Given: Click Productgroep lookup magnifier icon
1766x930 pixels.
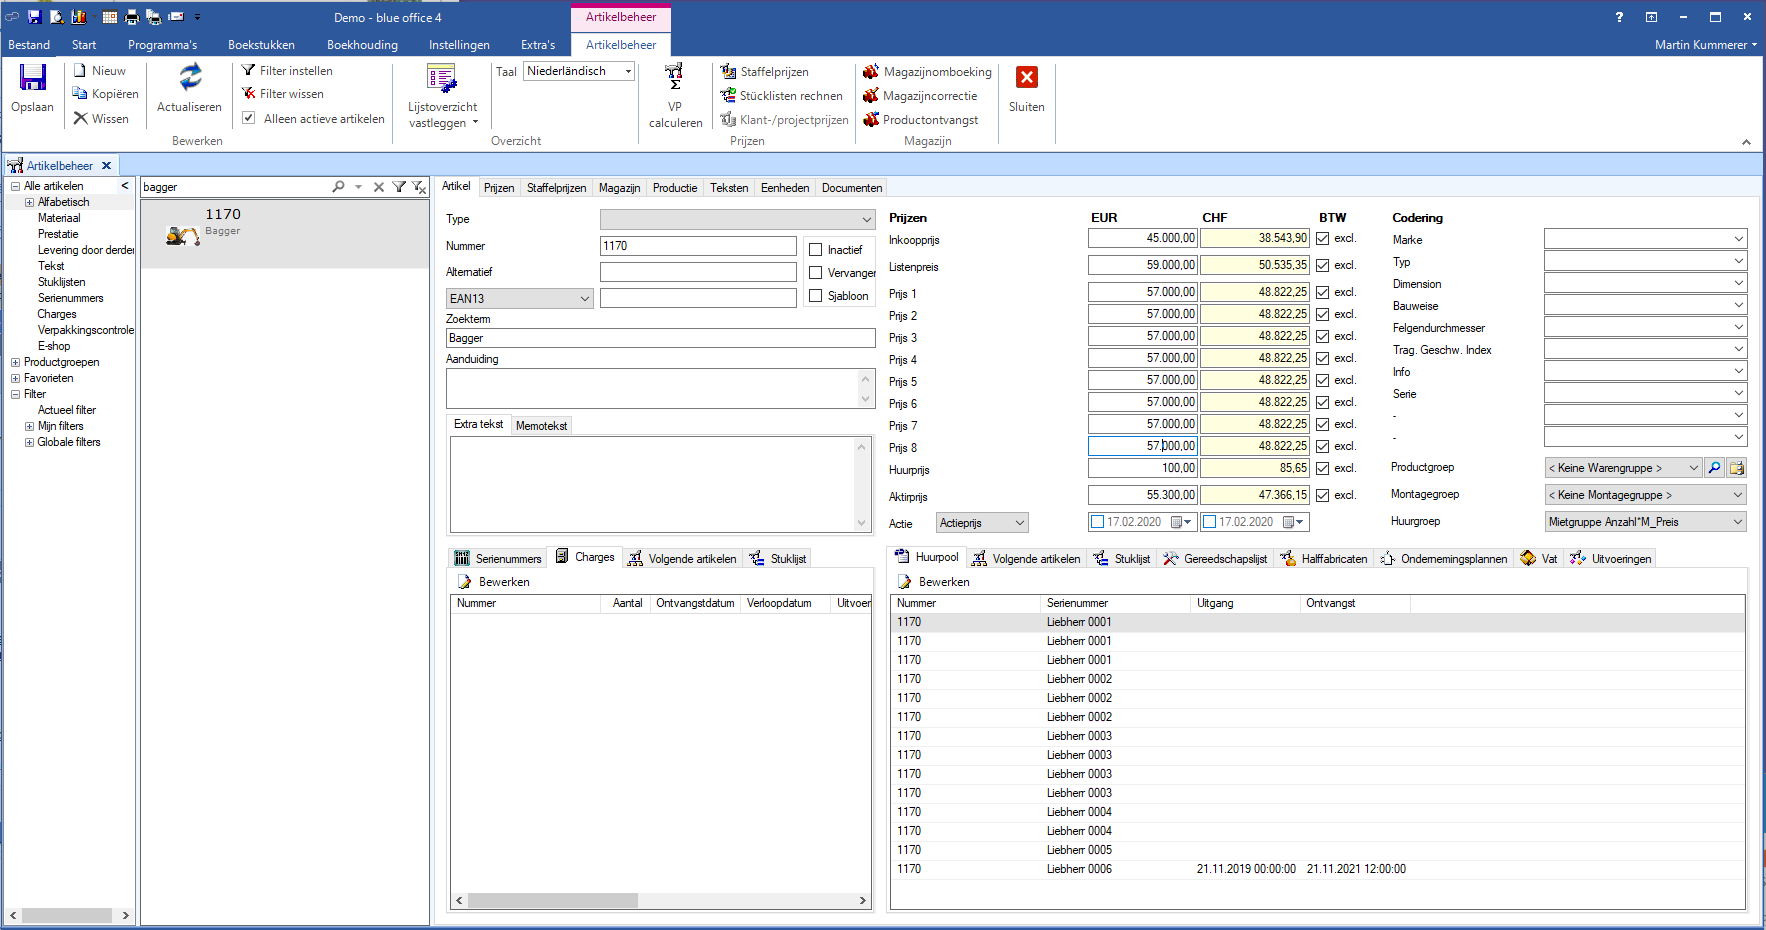Looking at the screenshot, I should pyautogui.click(x=1714, y=468).
